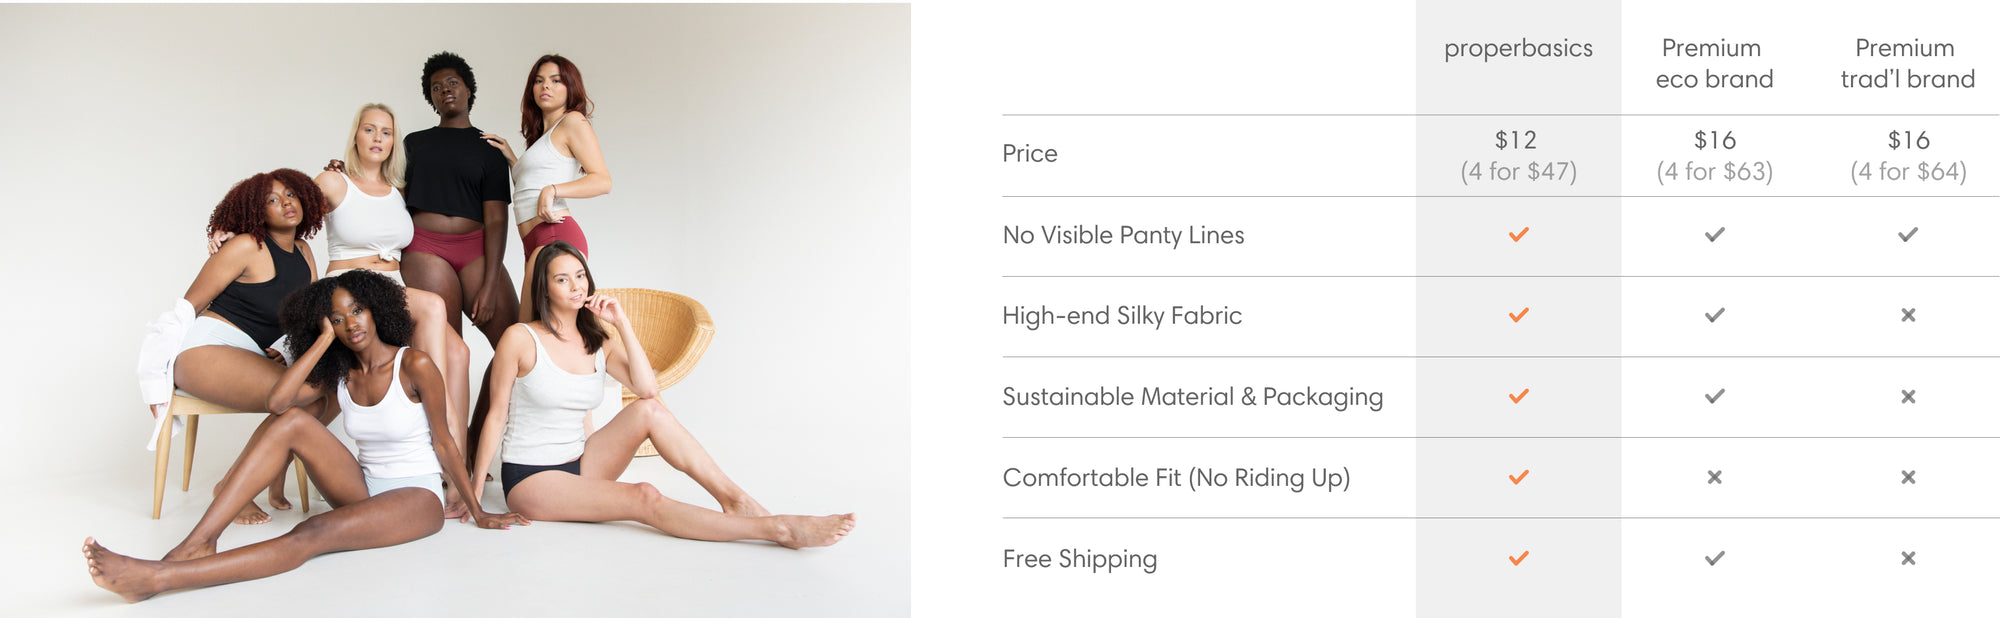2000x618 pixels.
Task: Click orange checkmark for No Visible Panty Lines
Action: click(x=1518, y=235)
